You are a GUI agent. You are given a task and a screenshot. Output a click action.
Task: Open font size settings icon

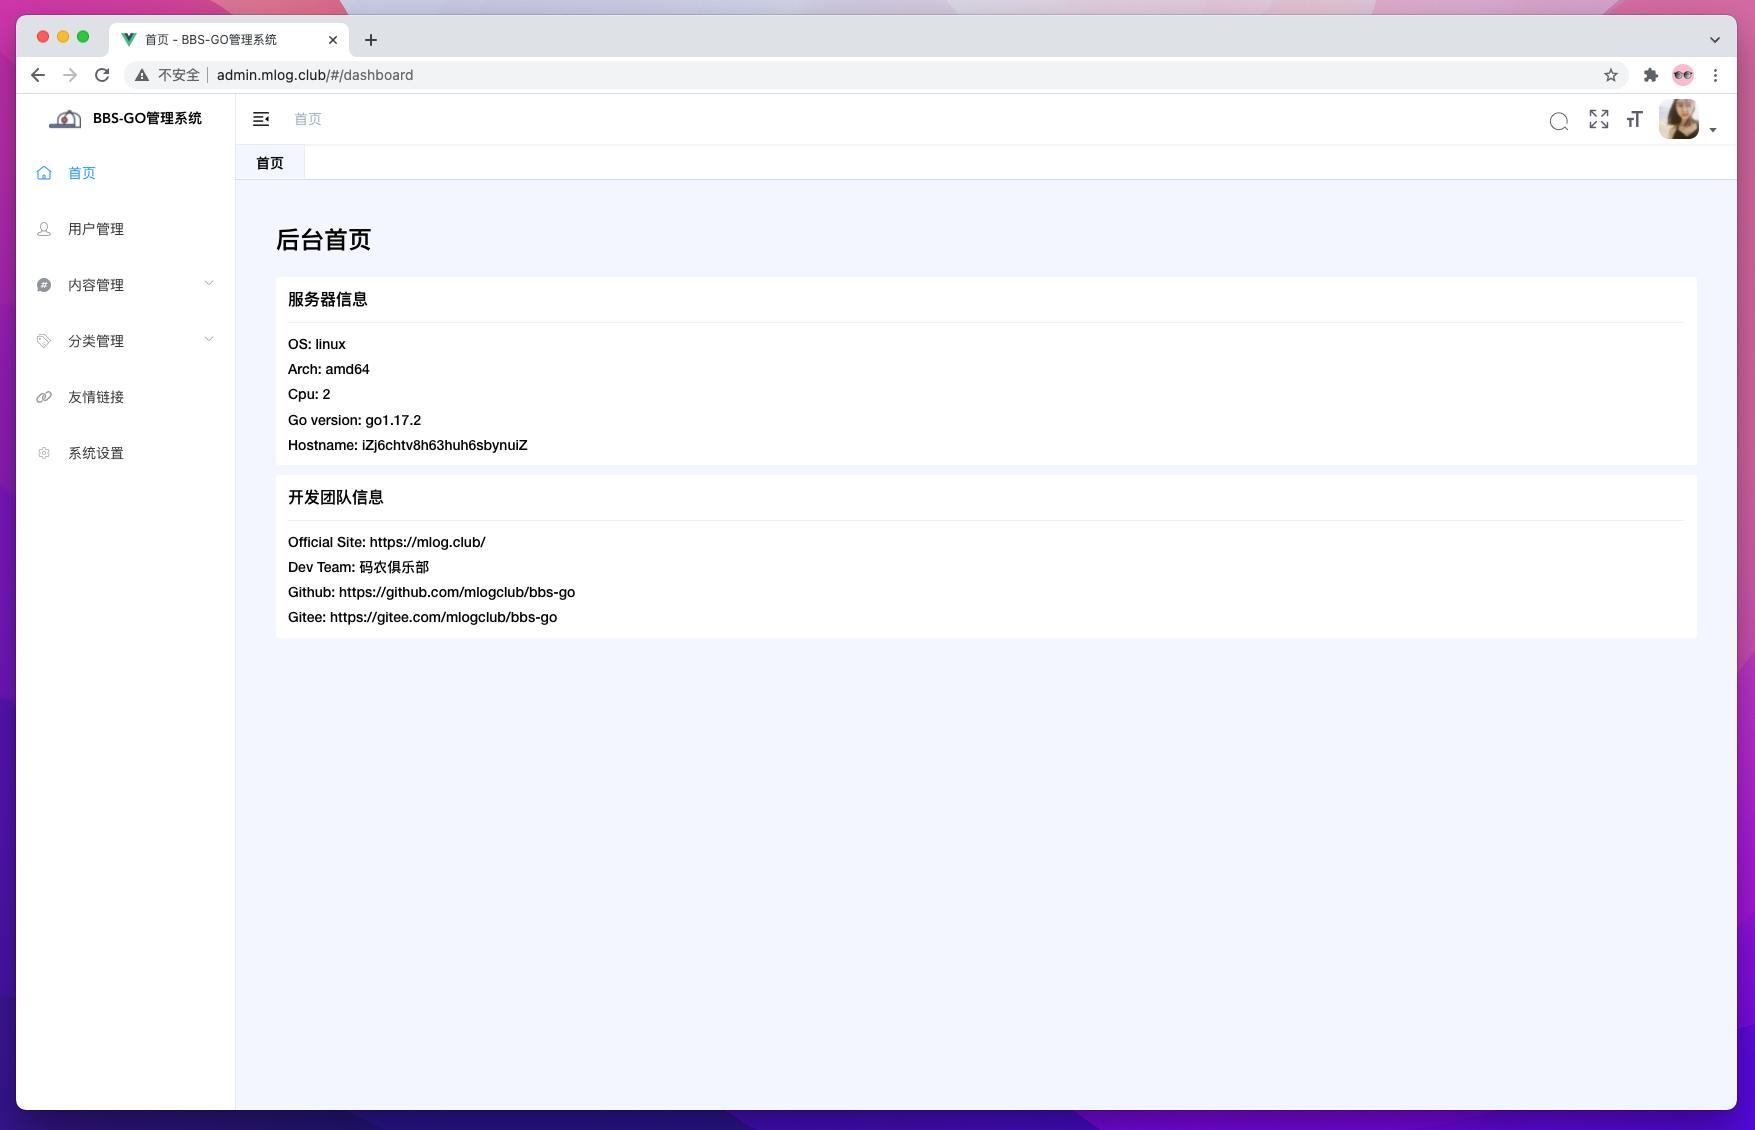click(1635, 119)
